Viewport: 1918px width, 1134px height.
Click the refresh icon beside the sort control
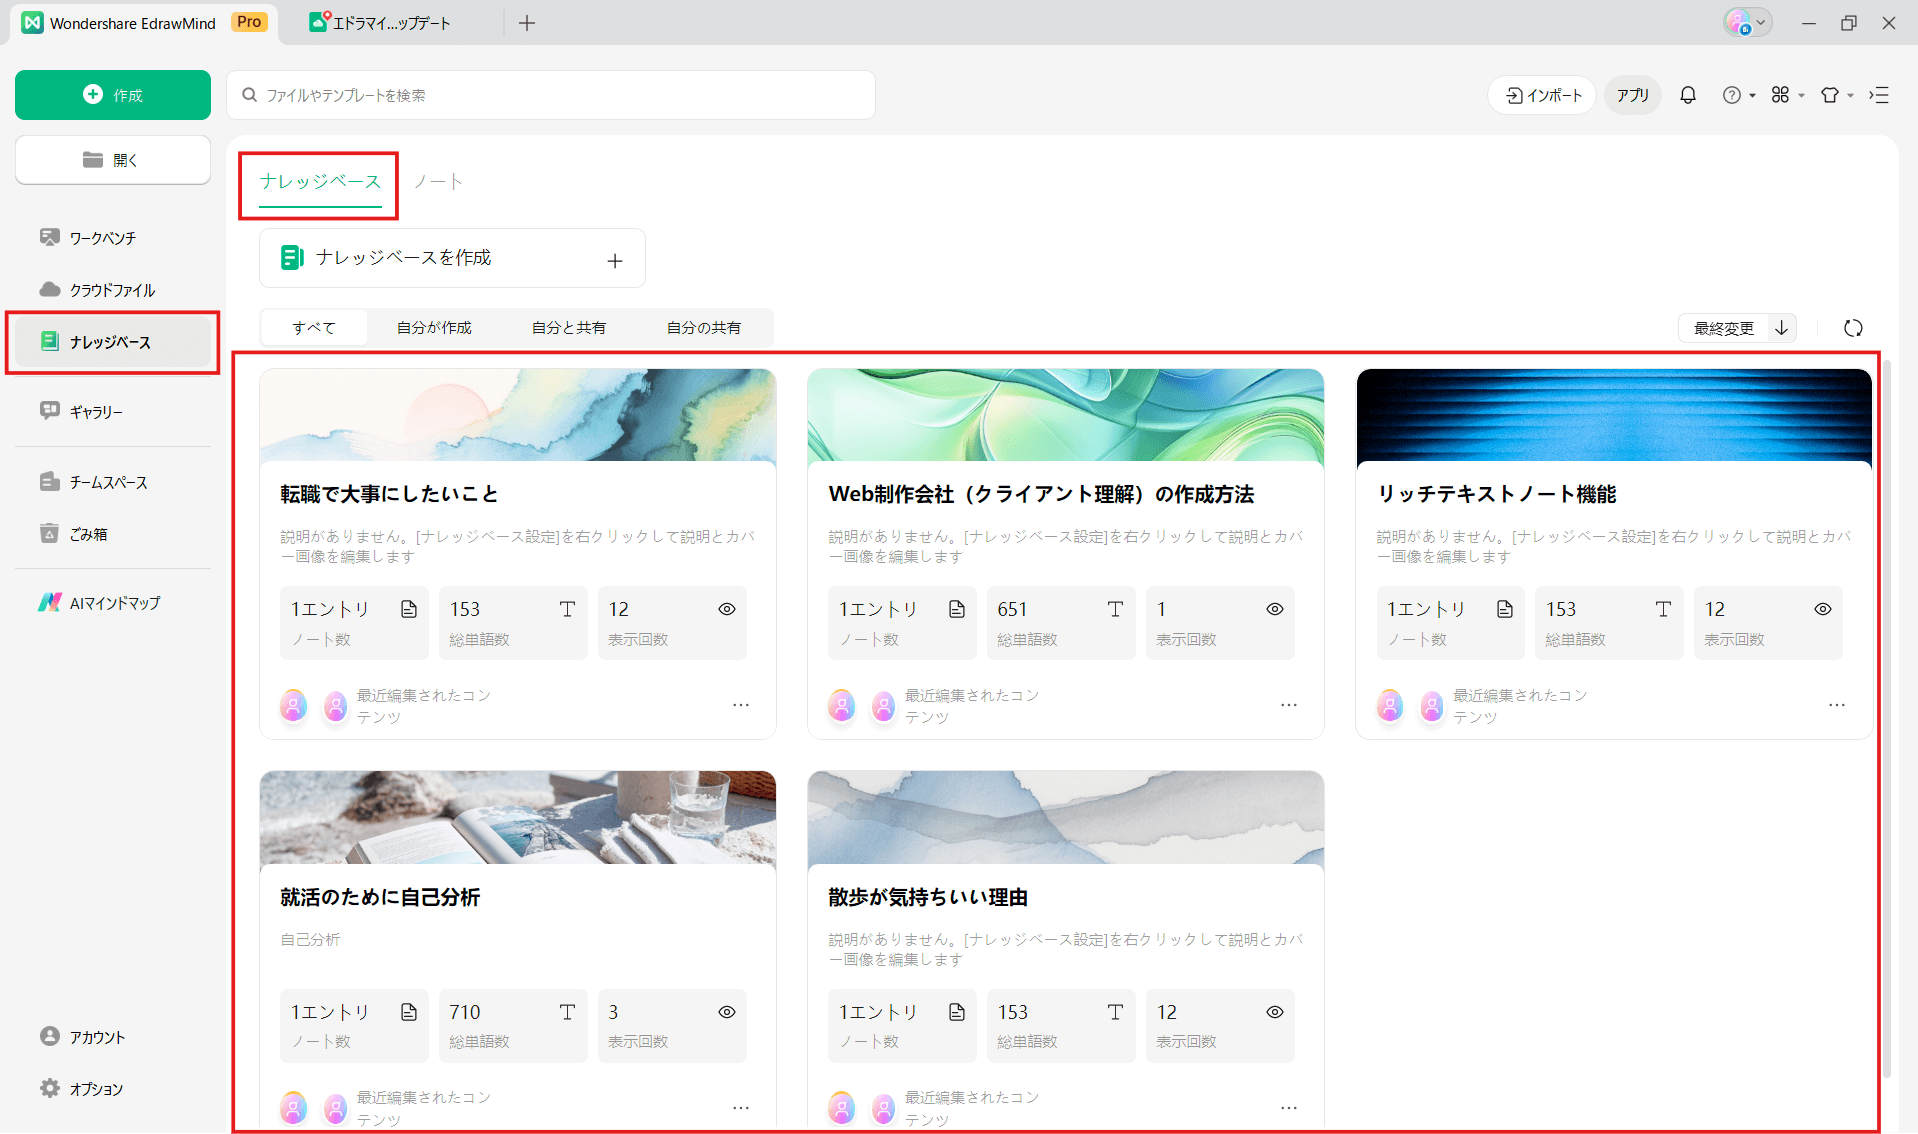coord(1853,328)
